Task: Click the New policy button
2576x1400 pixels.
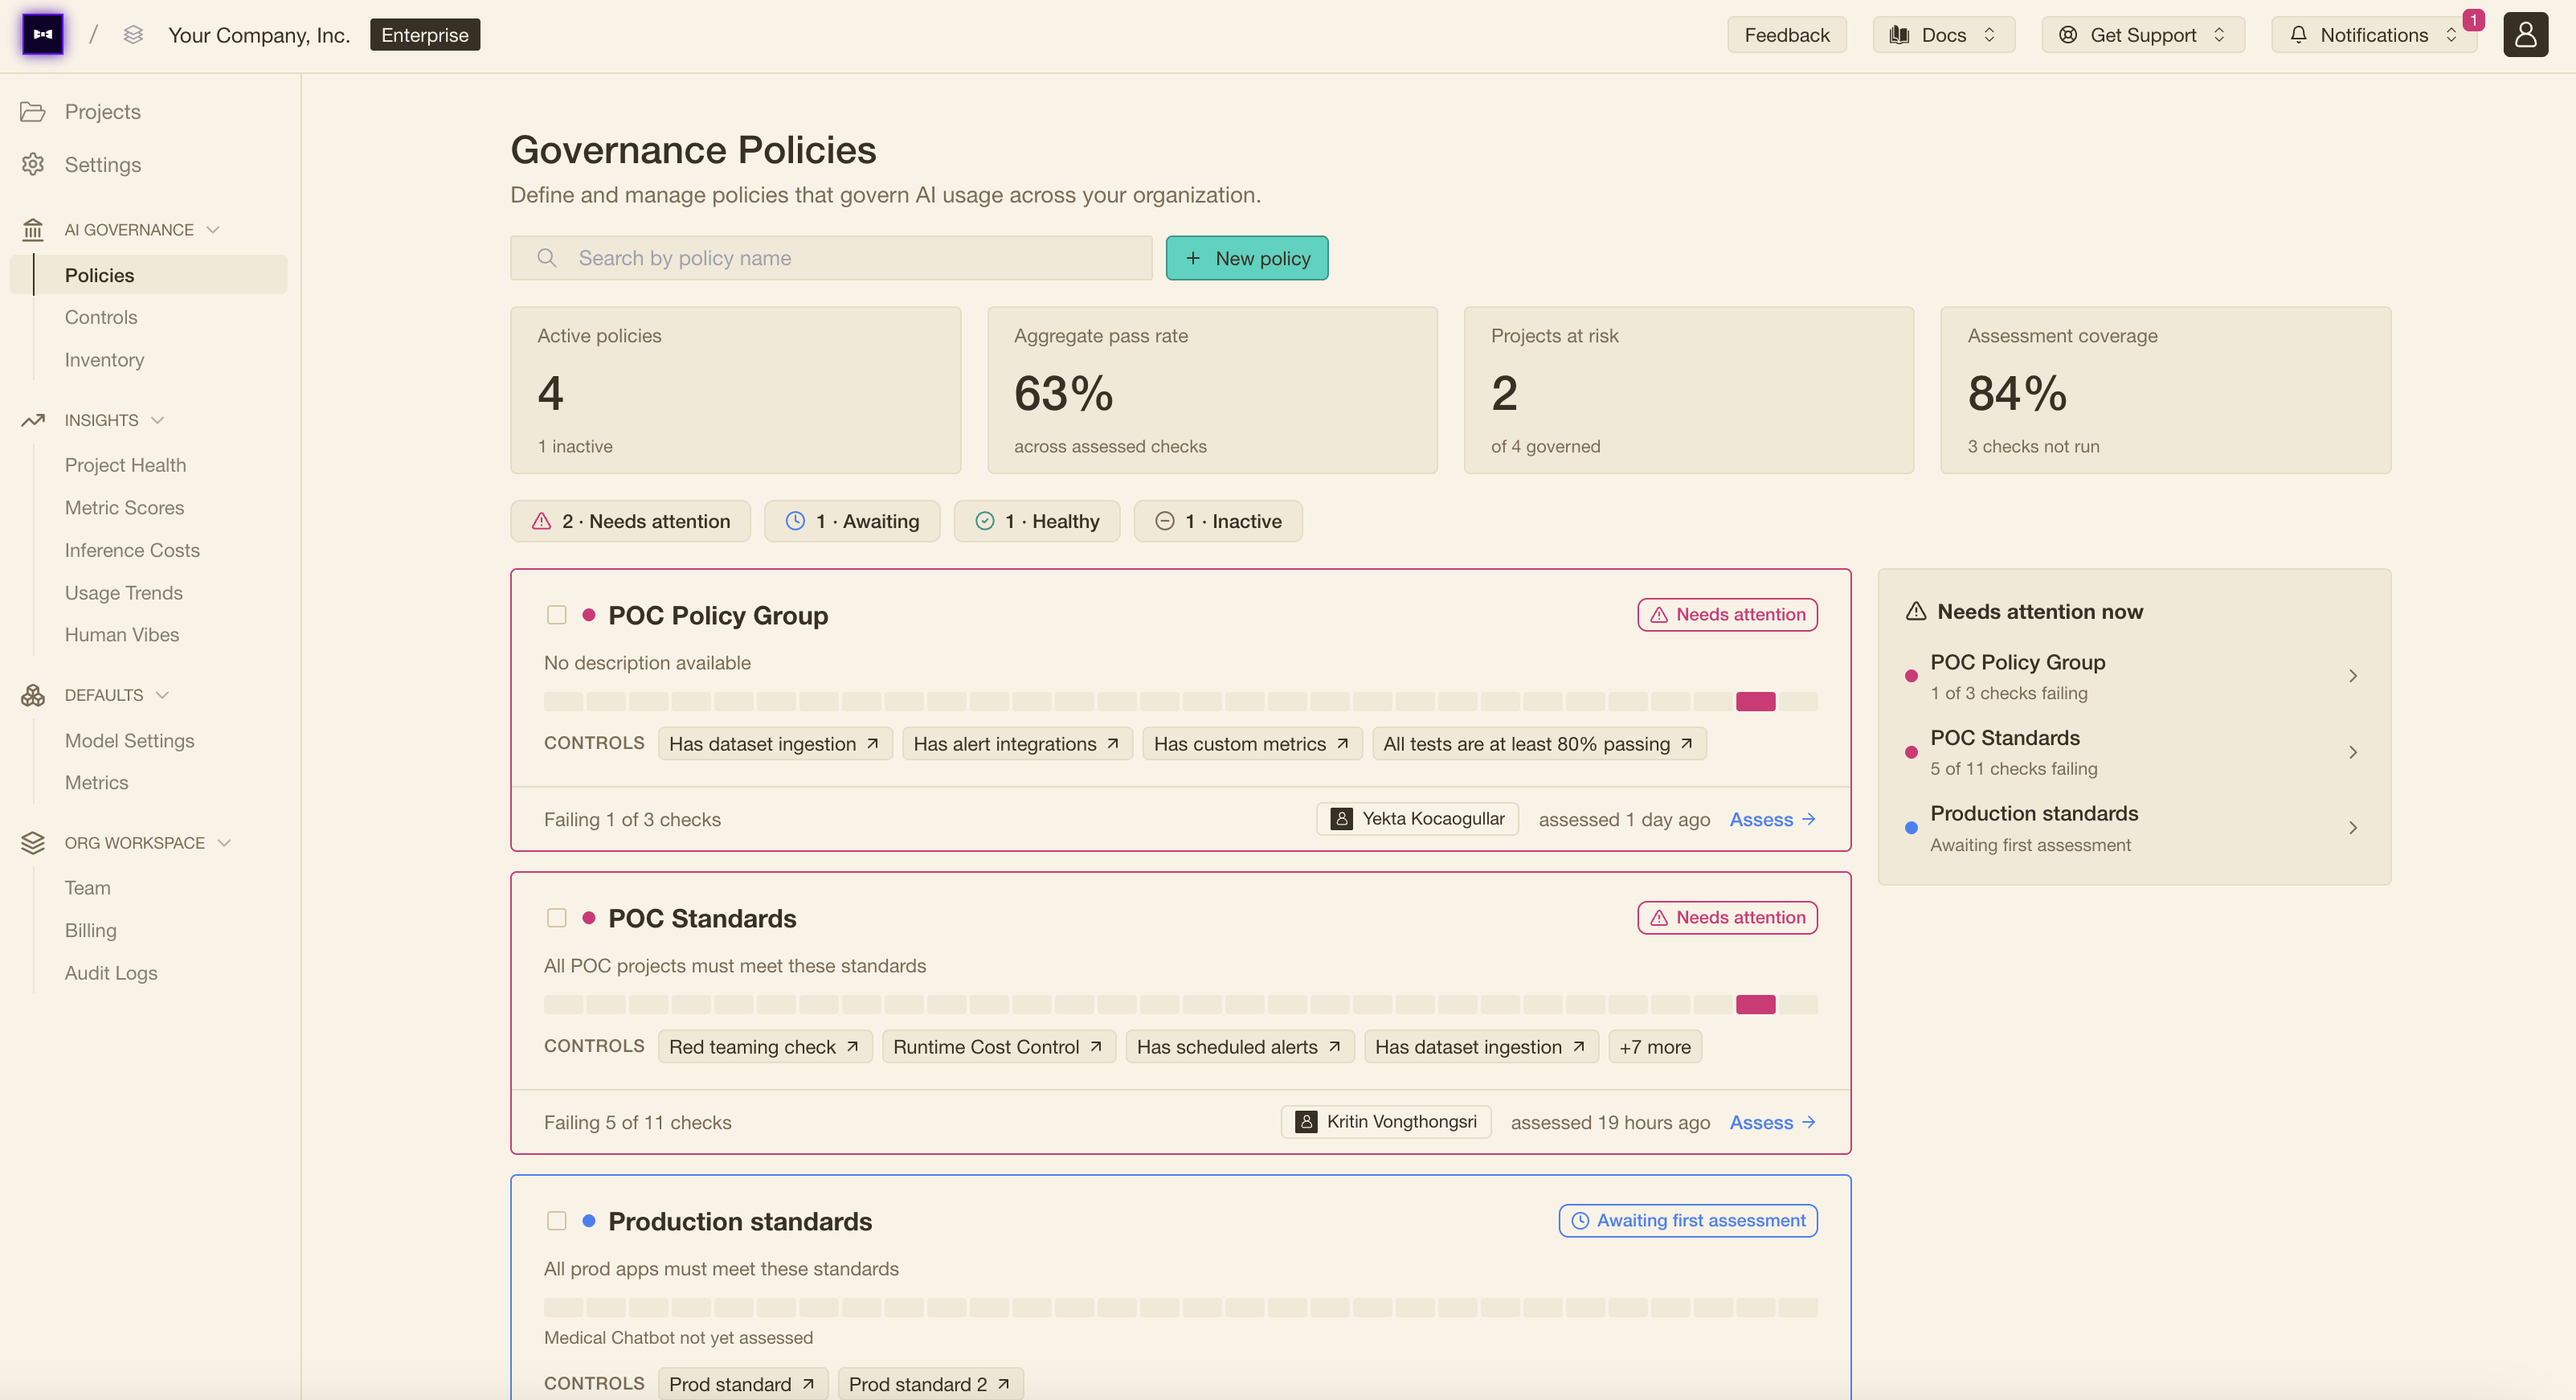Action: coord(1247,258)
